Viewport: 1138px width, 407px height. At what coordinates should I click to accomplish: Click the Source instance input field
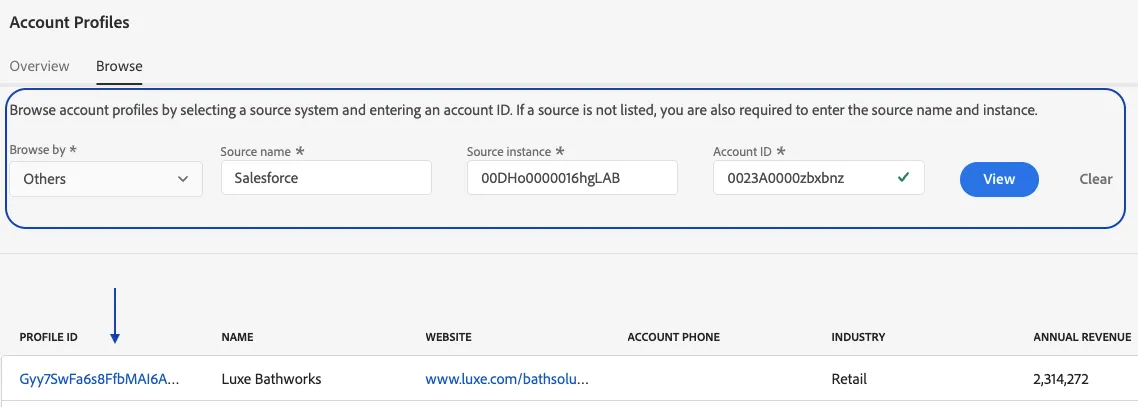point(572,178)
